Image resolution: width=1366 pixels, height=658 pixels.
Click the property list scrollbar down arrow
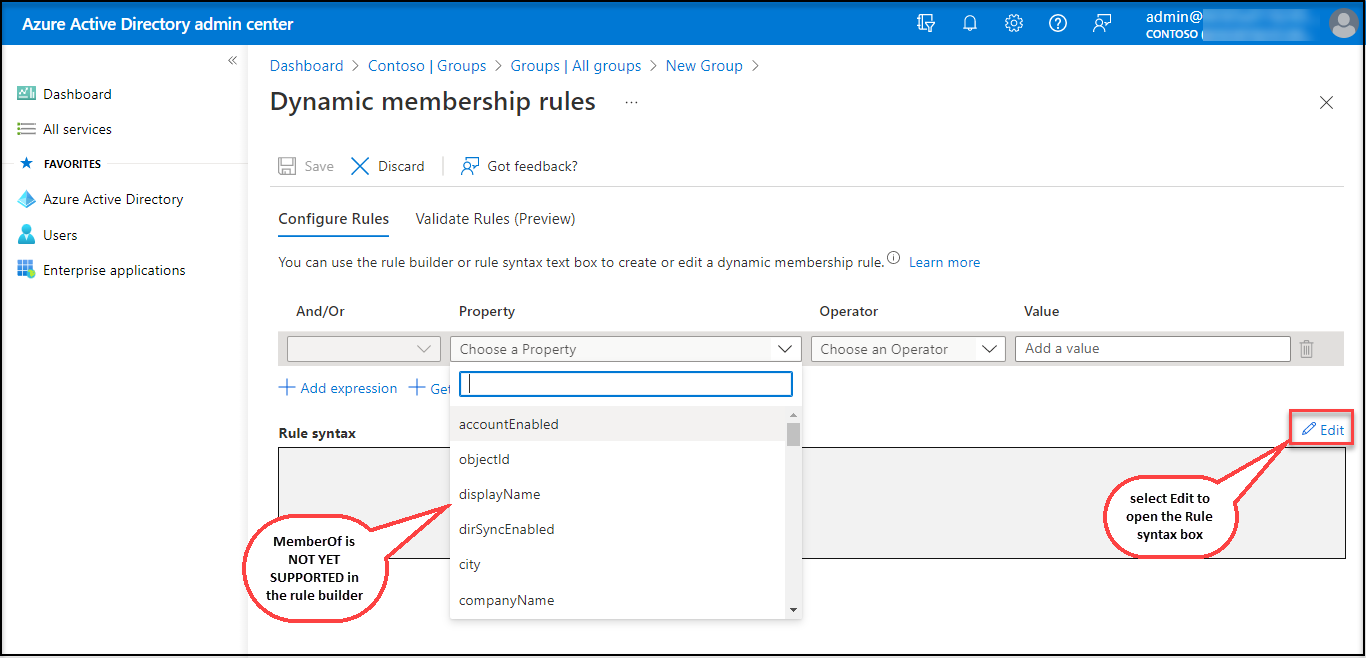click(793, 609)
